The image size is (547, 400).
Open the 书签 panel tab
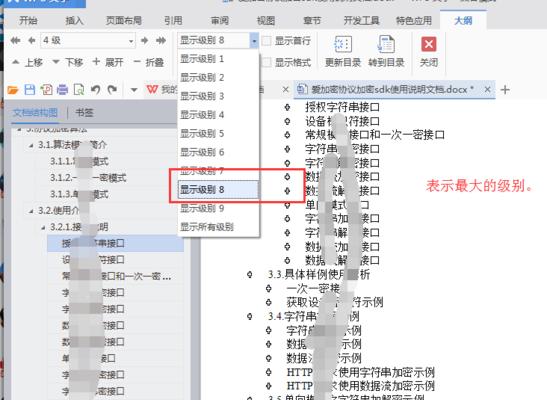click(84, 113)
